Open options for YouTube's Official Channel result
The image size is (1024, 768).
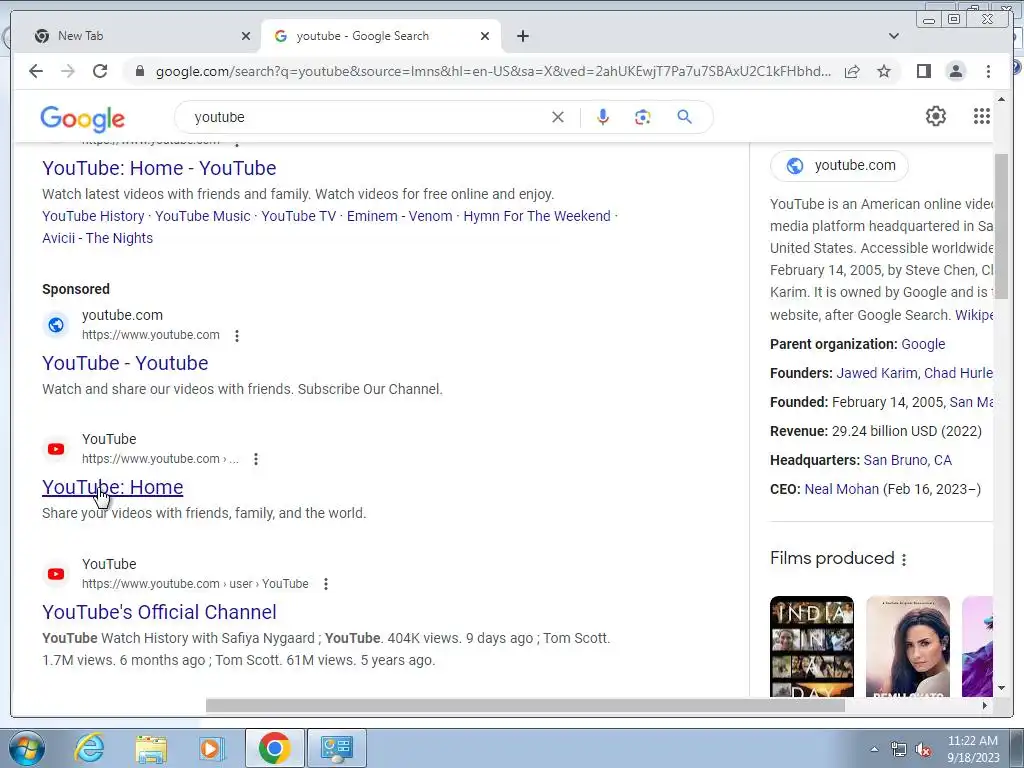(x=326, y=584)
